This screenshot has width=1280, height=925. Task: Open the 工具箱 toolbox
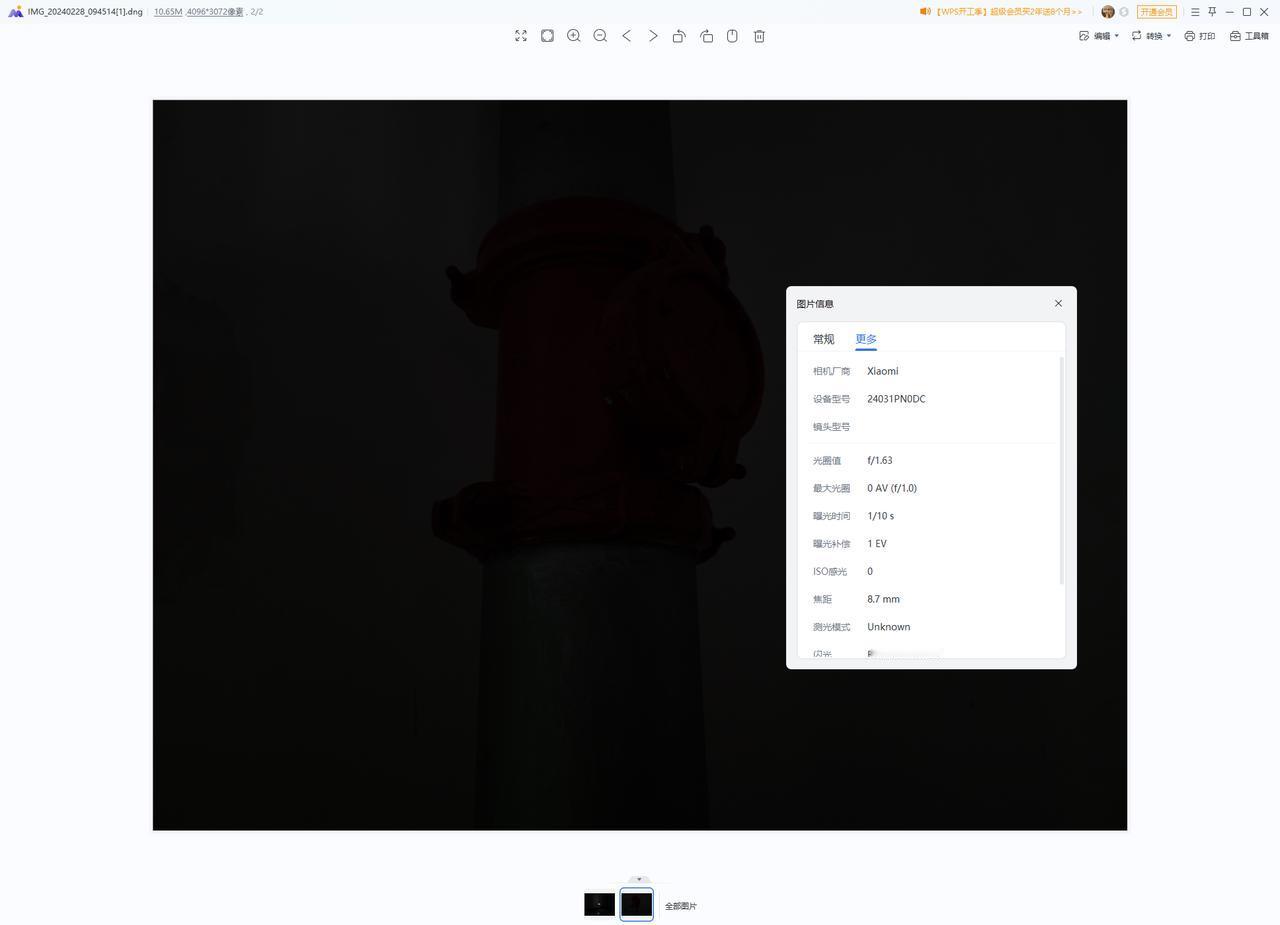coord(1249,36)
